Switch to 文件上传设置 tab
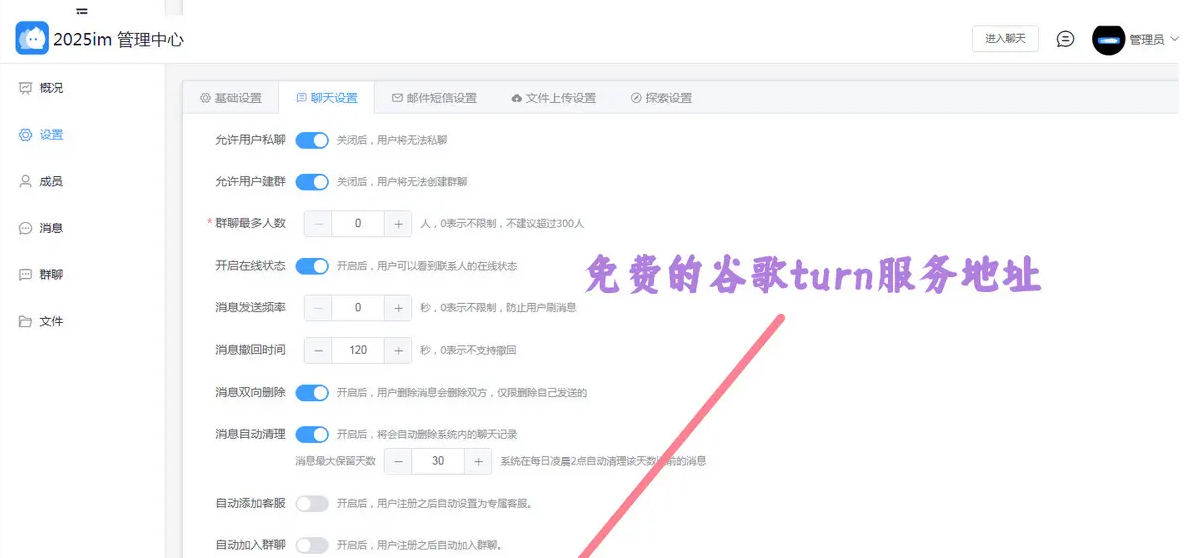The image size is (1194, 558). 553,98
